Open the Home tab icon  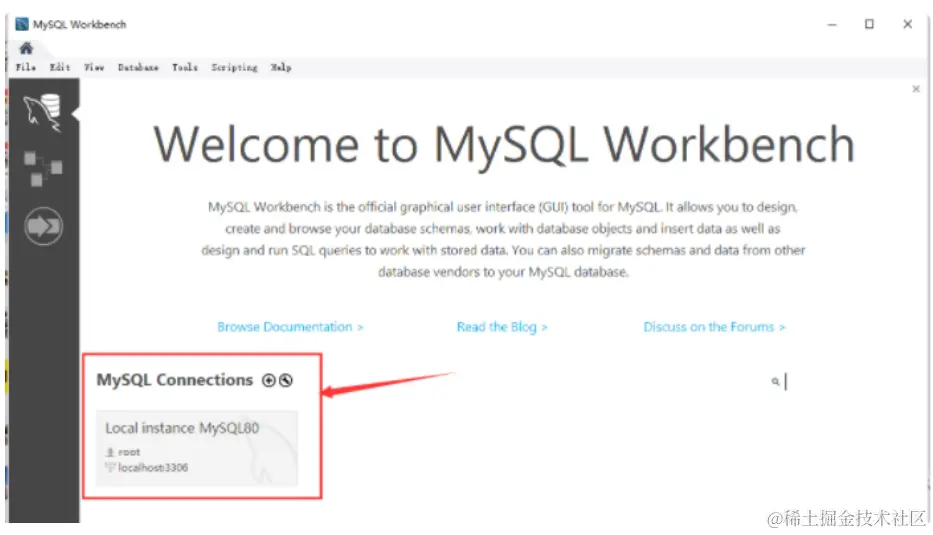pos(26,48)
